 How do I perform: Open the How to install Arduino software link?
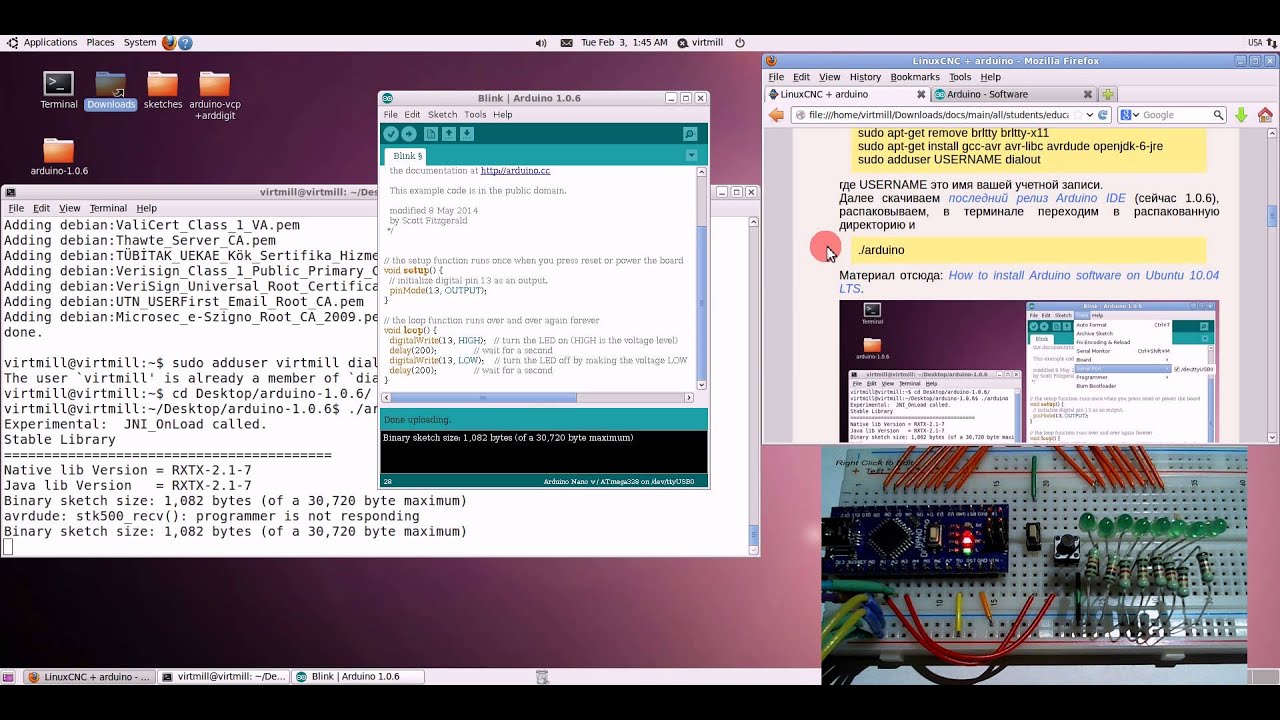1029,282
